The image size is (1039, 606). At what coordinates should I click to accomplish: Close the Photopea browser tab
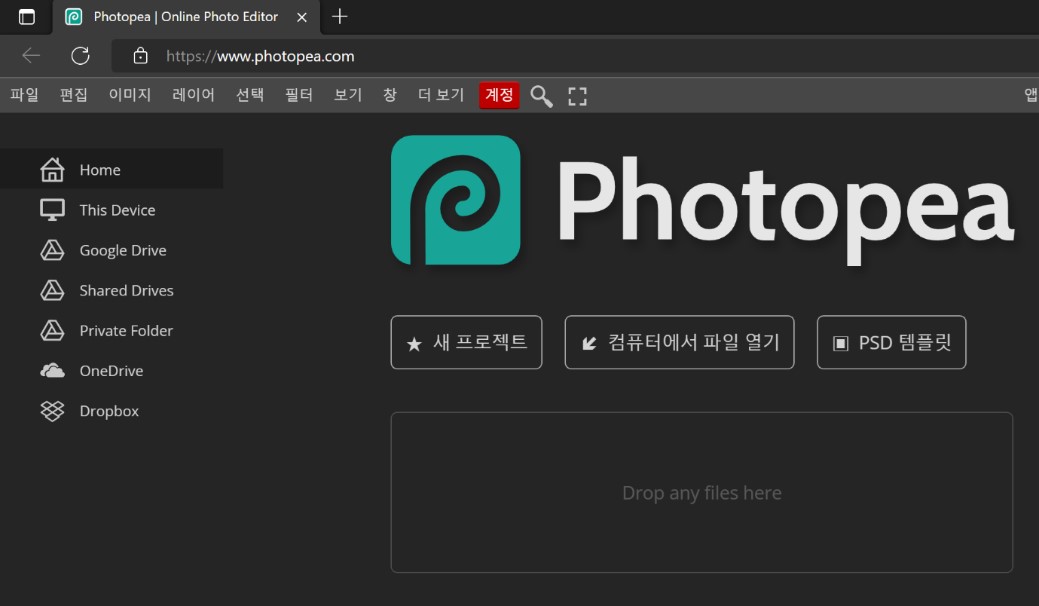[301, 17]
